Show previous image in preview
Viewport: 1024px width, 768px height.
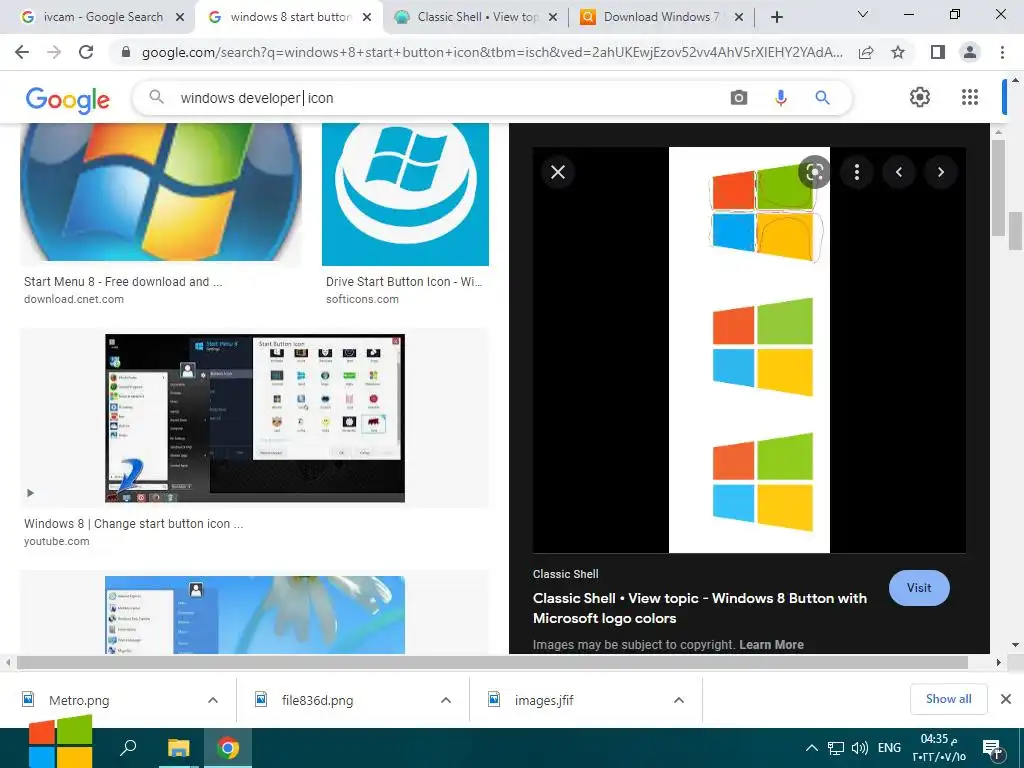click(x=899, y=172)
